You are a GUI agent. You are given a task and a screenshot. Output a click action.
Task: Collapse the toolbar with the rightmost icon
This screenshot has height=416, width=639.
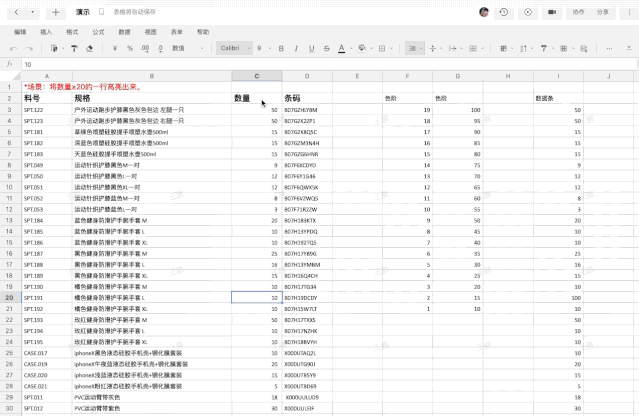coord(629,48)
